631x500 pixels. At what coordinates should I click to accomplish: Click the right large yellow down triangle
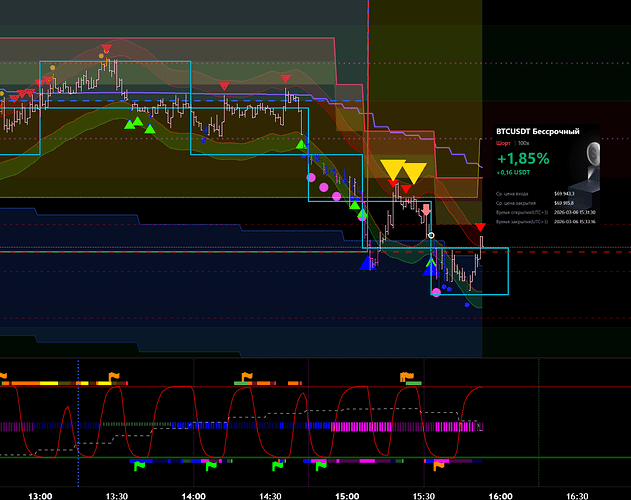click(x=415, y=171)
